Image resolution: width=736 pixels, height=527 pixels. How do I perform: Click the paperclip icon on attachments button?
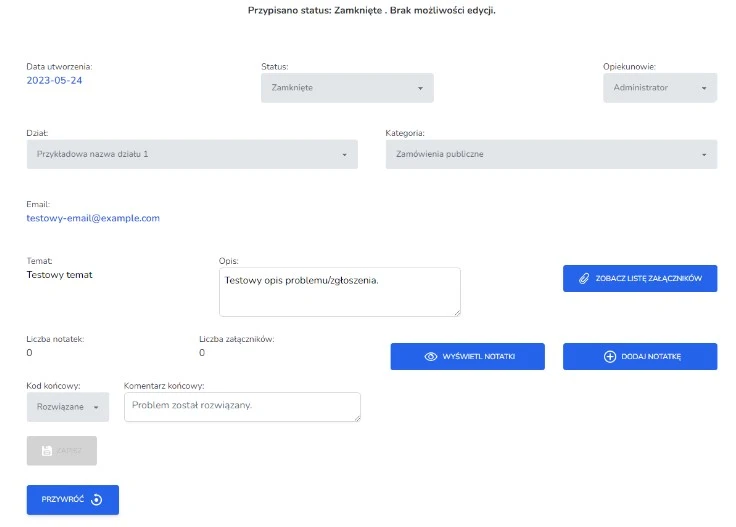pyautogui.click(x=585, y=278)
